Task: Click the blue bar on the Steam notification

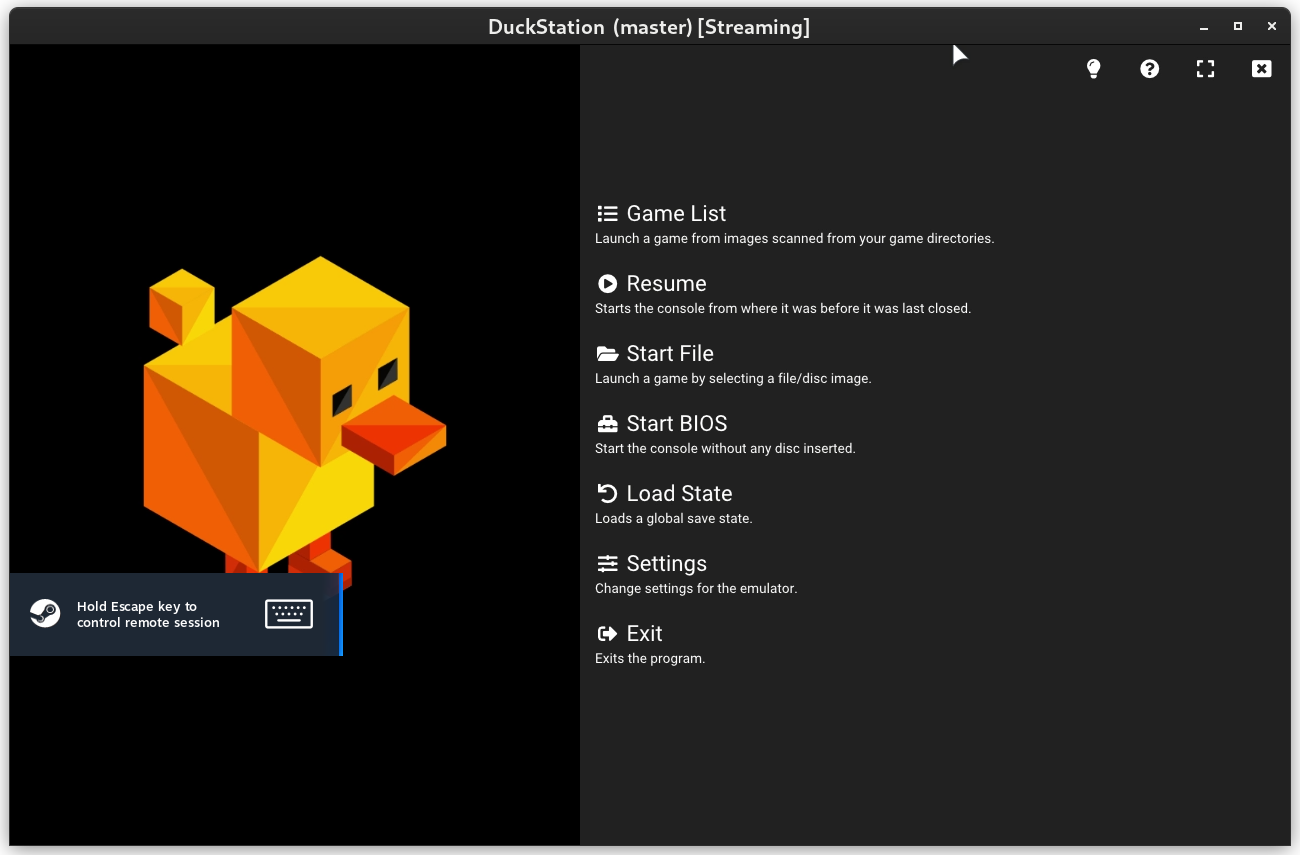Action: [342, 614]
